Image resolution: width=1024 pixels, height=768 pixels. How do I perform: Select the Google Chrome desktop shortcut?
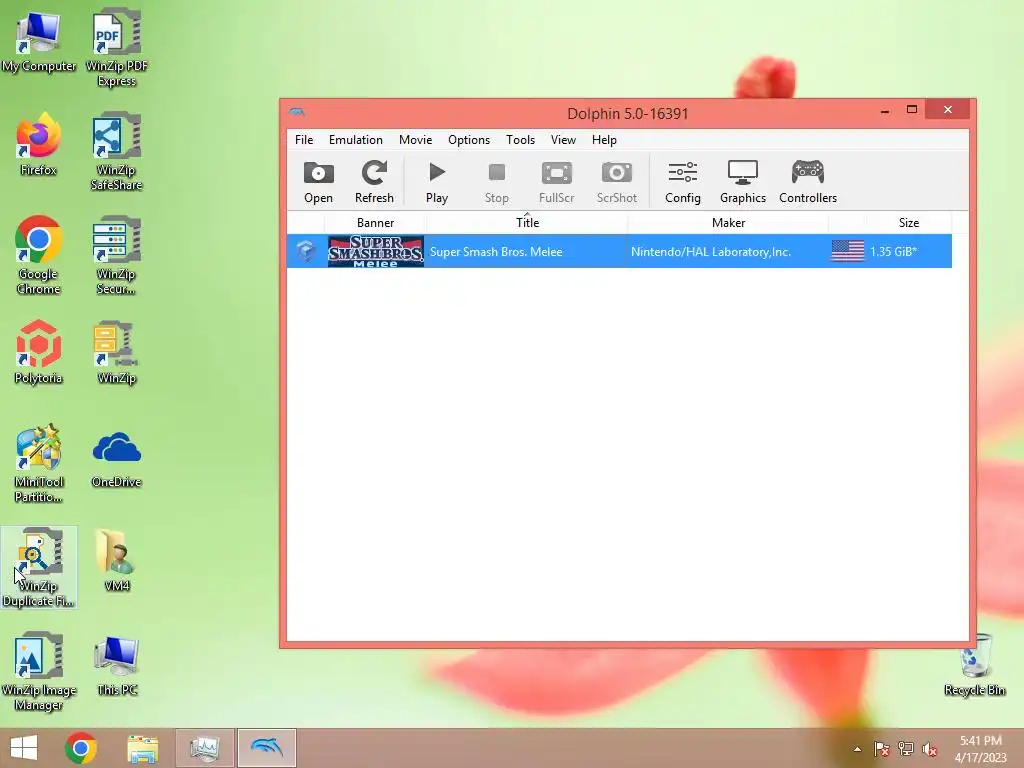coord(39,255)
